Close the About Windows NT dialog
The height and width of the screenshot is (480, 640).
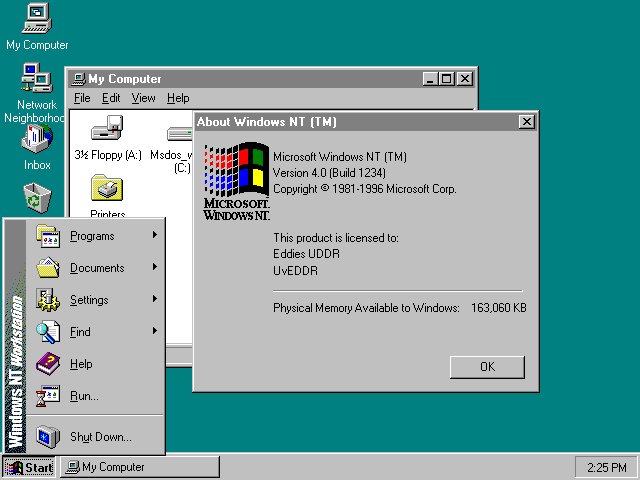click(x=526, y=122)
